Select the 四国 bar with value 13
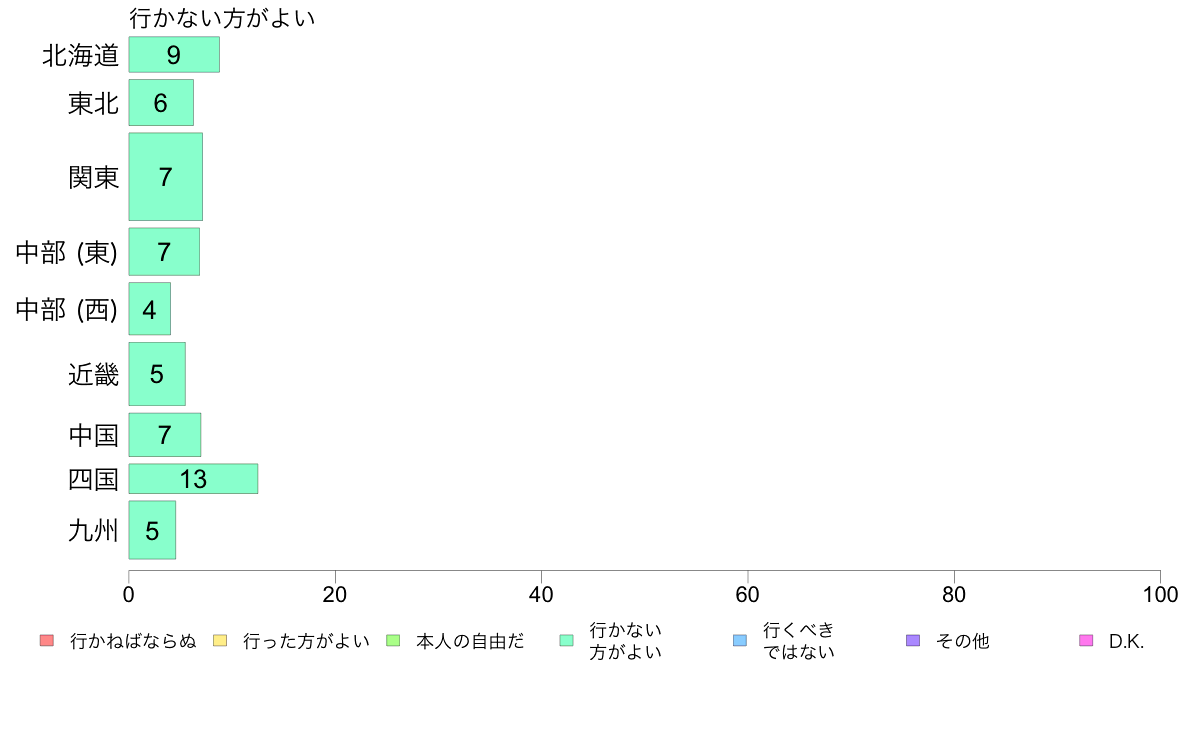1188x736 pixels. pyautogui.click(x=193, y=479)
